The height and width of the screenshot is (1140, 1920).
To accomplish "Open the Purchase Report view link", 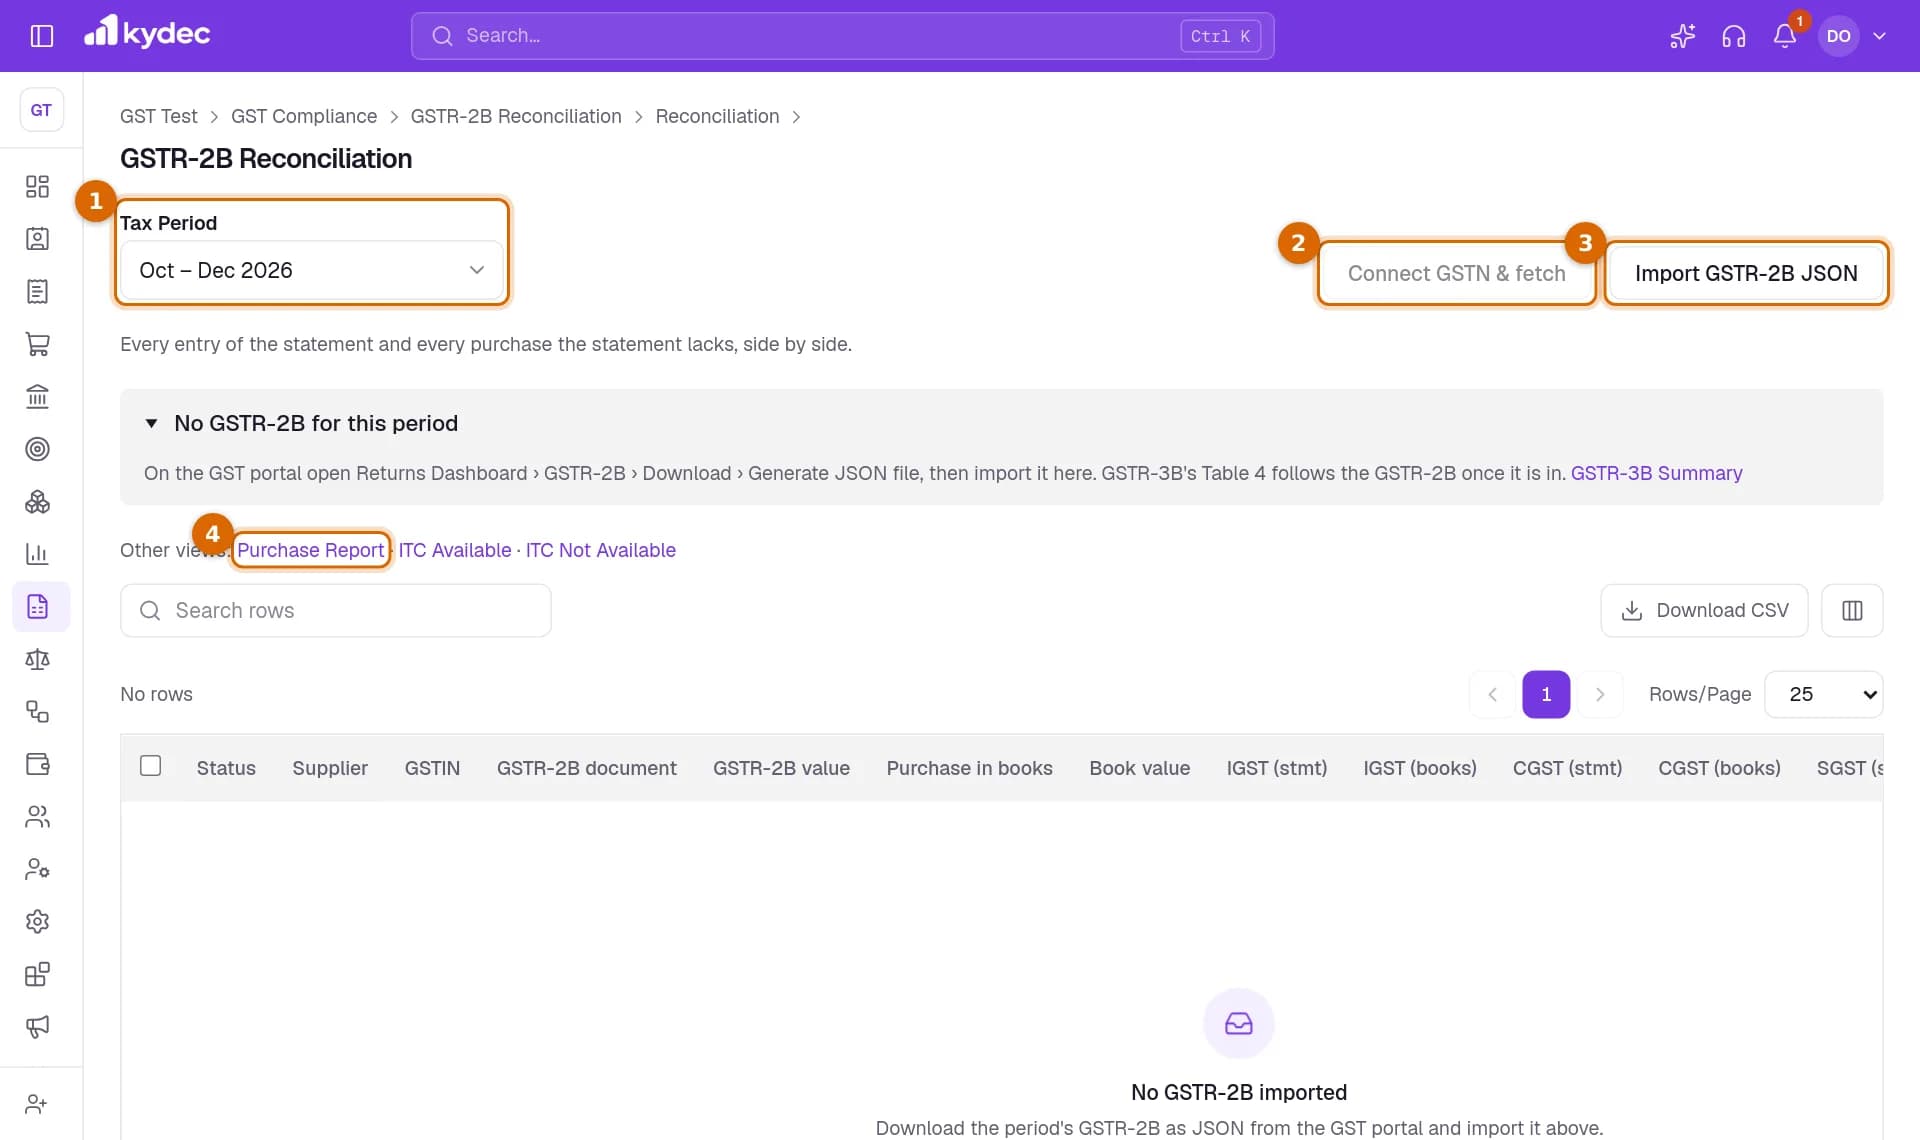I will [x=310, y=550].
